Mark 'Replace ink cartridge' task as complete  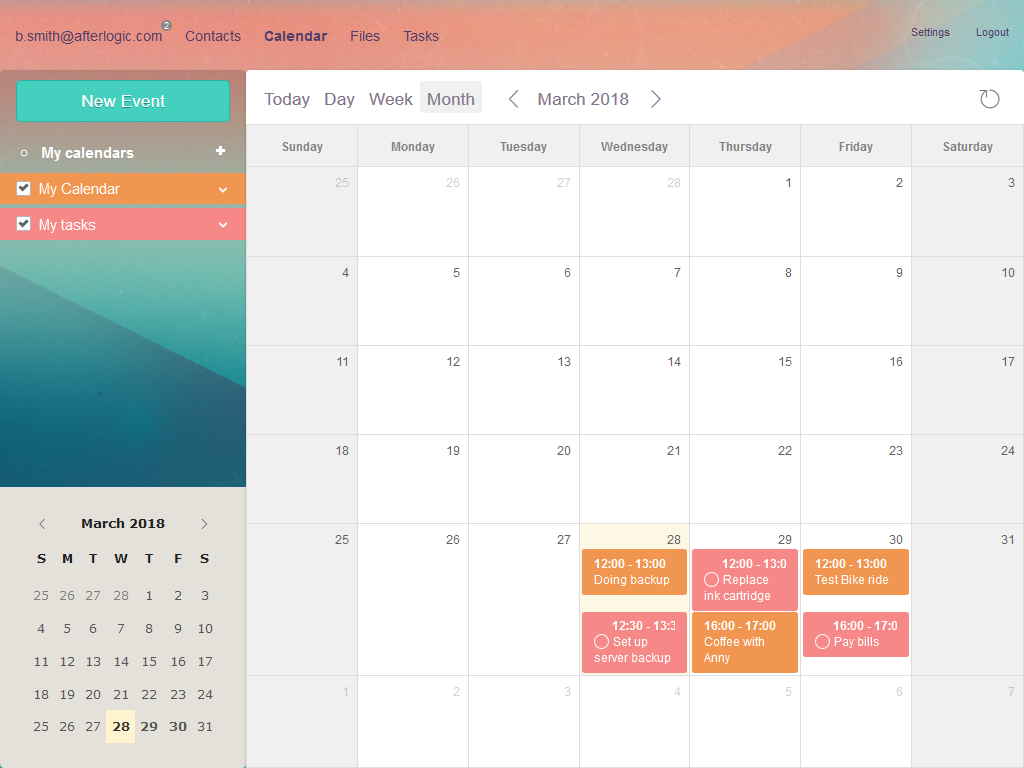711,580
